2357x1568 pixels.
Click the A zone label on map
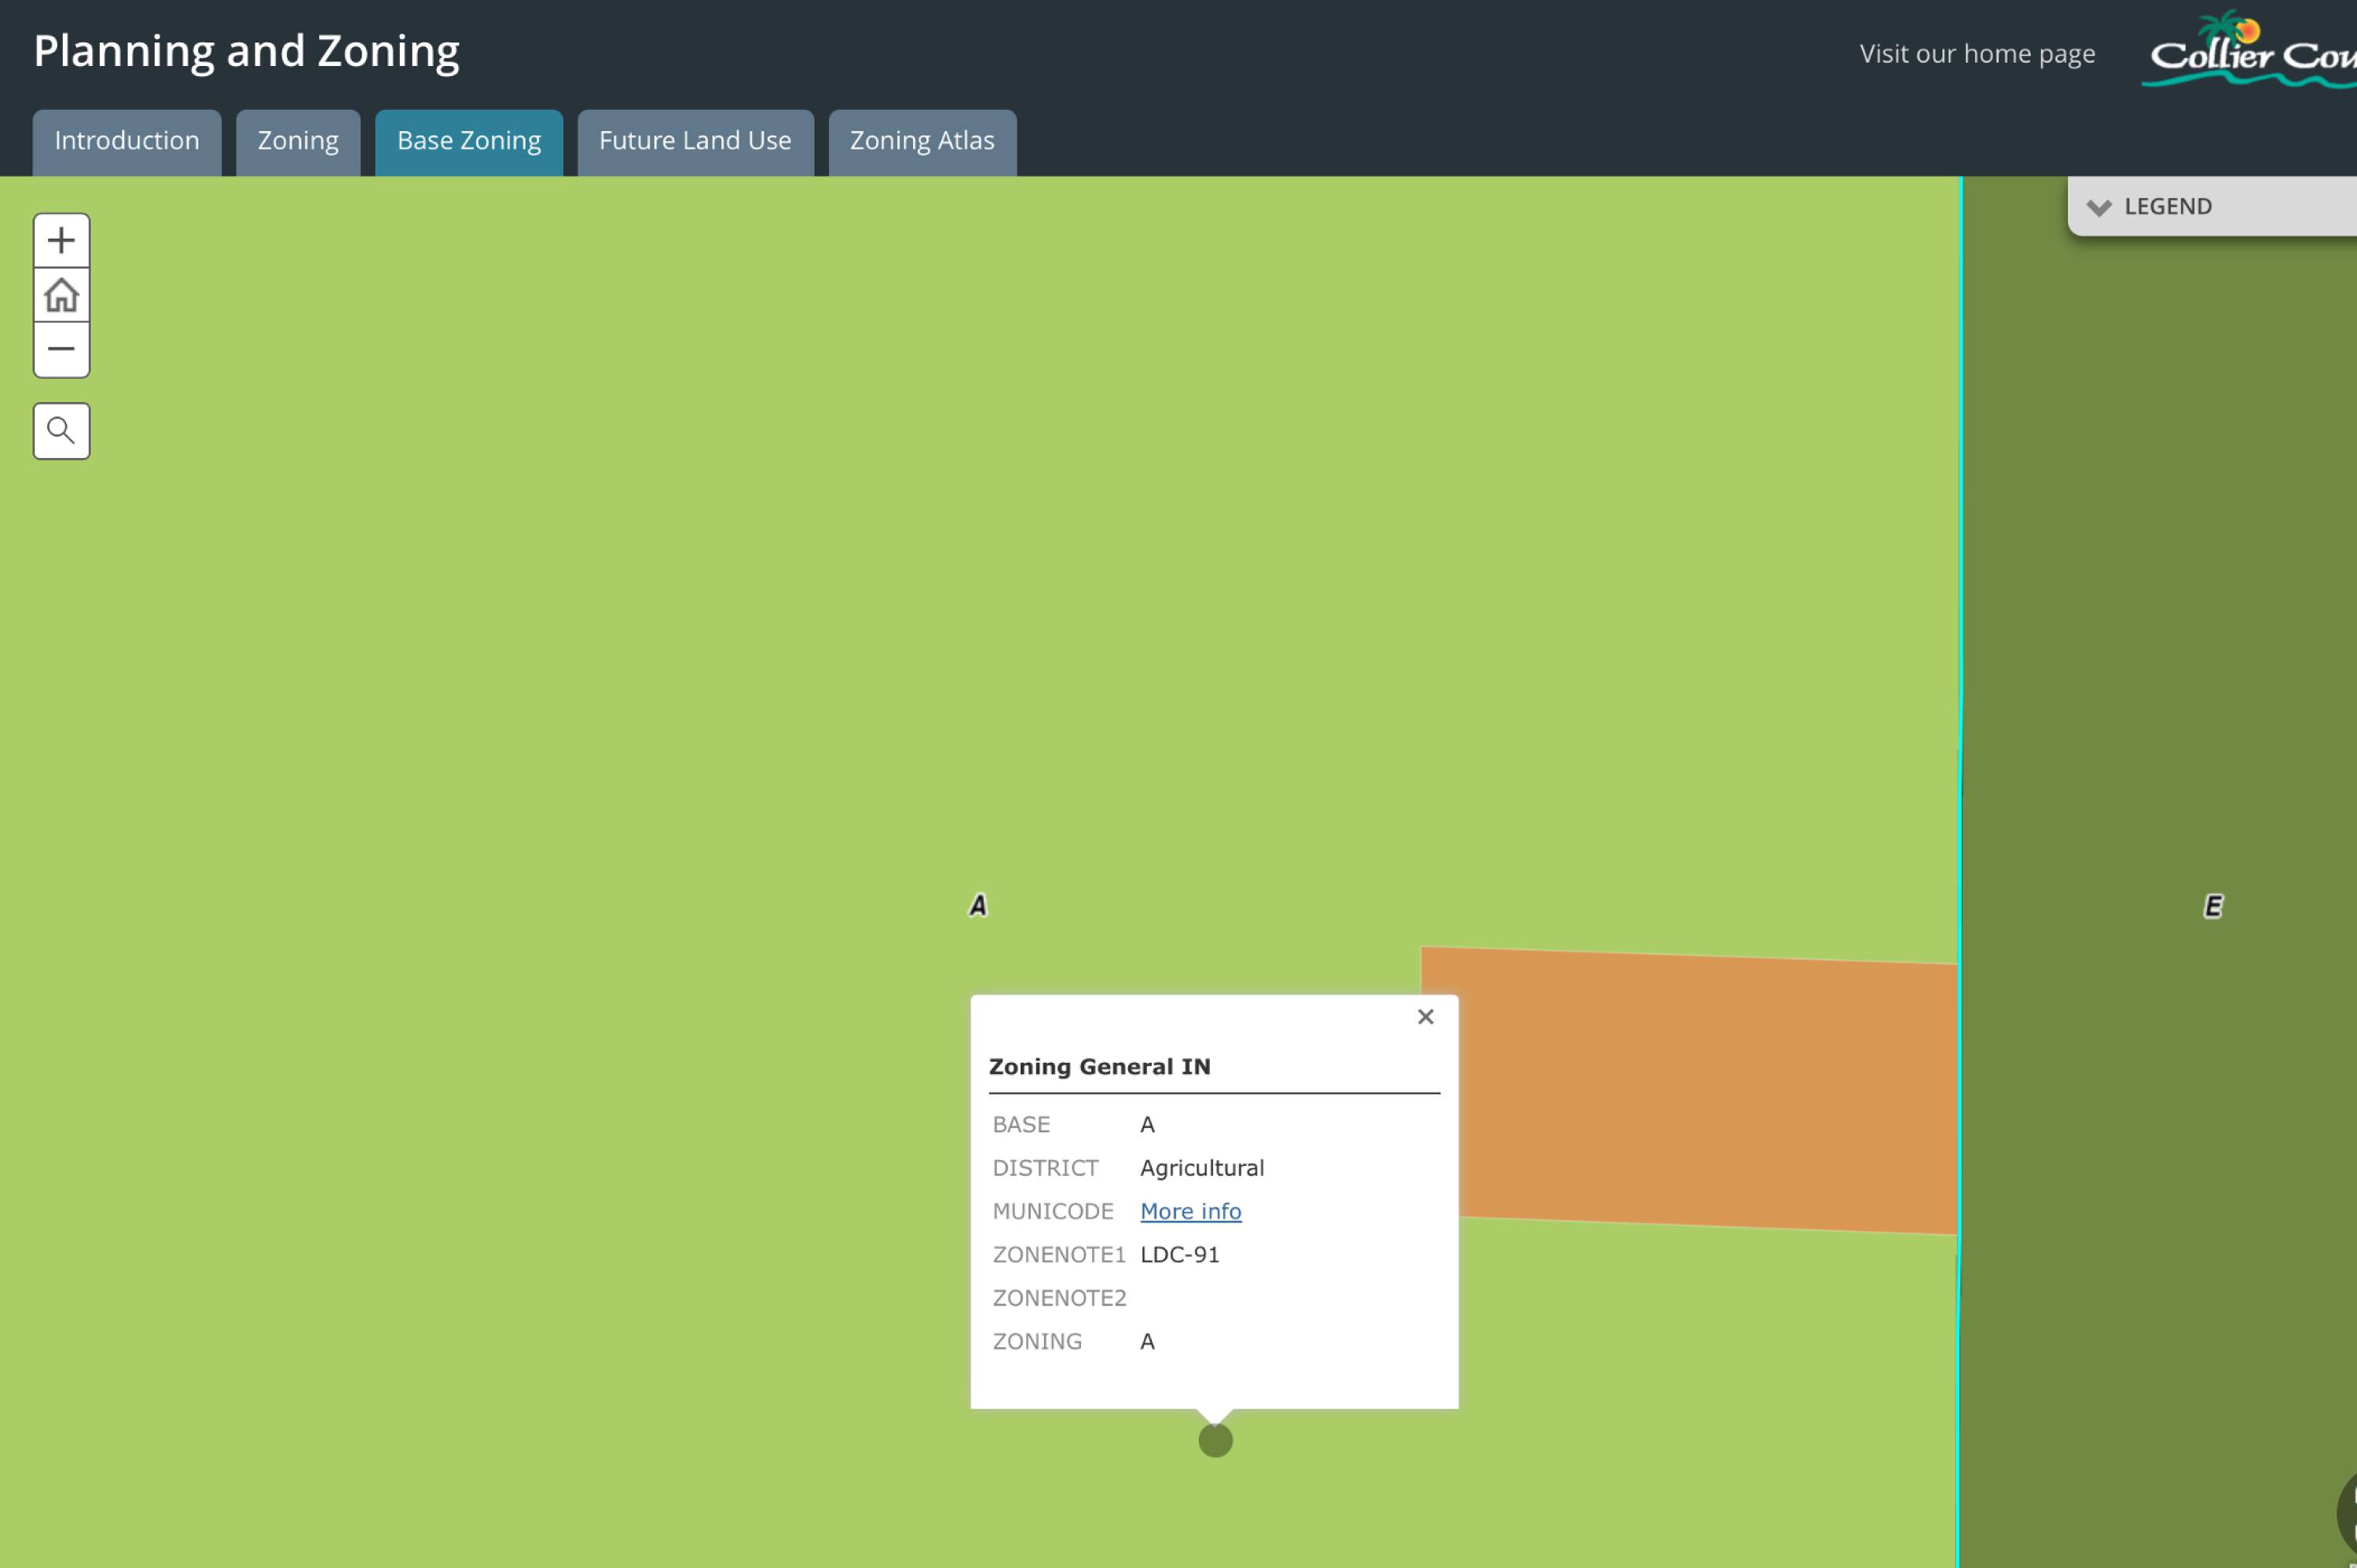pos(978,905)
